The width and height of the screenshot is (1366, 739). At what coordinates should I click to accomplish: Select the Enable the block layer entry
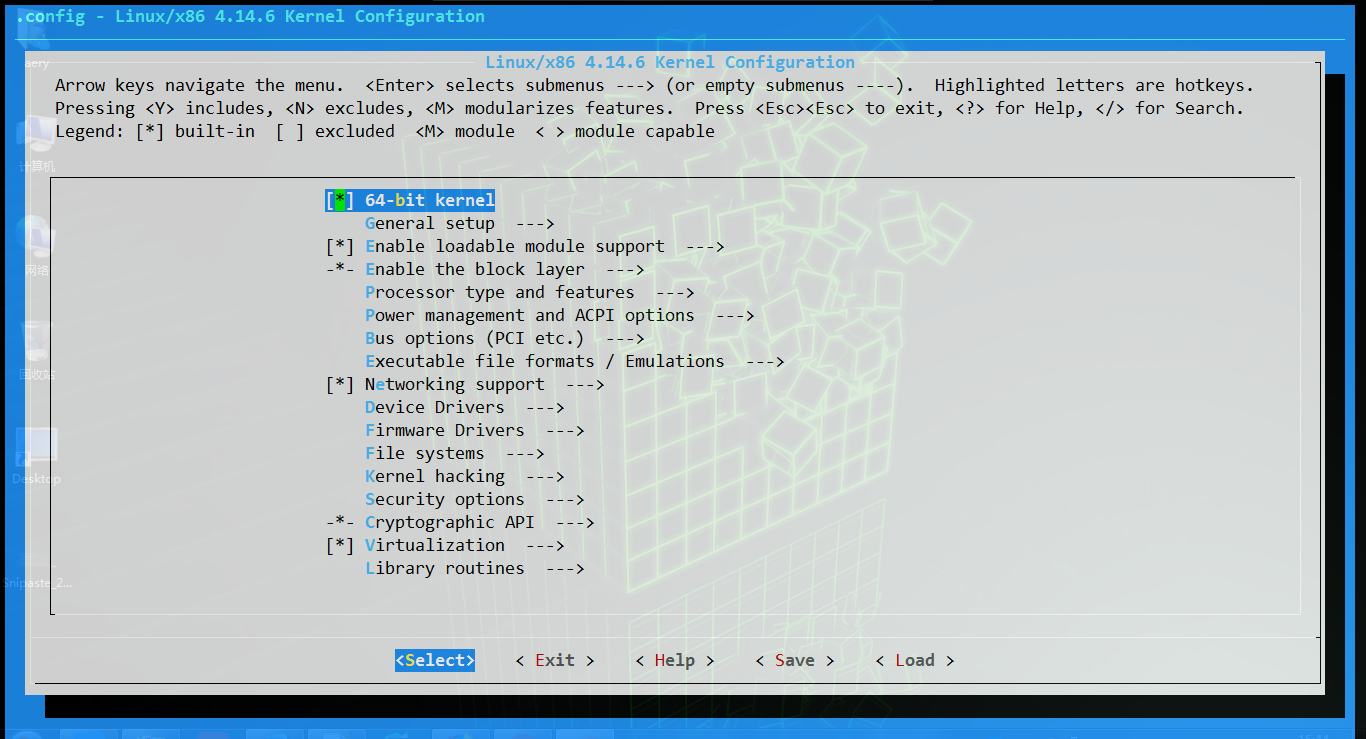[x=475, y=269]
